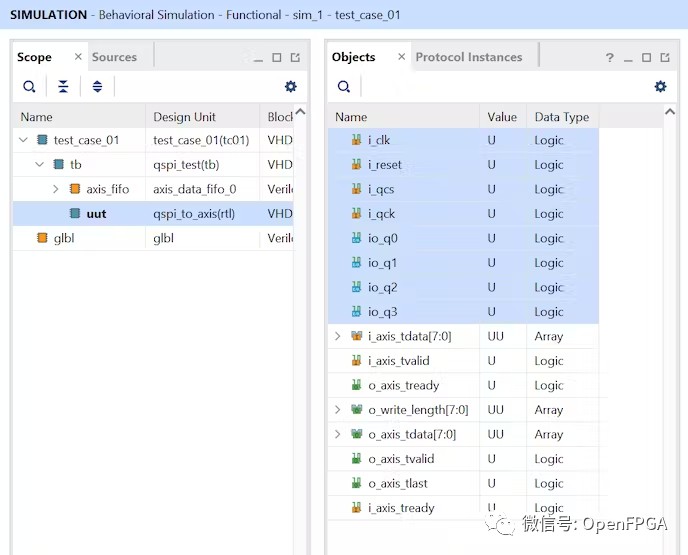This screenshot has width=688, height=555.
Task: Select the o_axis_tvalid signal row
Action: (463, 459)
